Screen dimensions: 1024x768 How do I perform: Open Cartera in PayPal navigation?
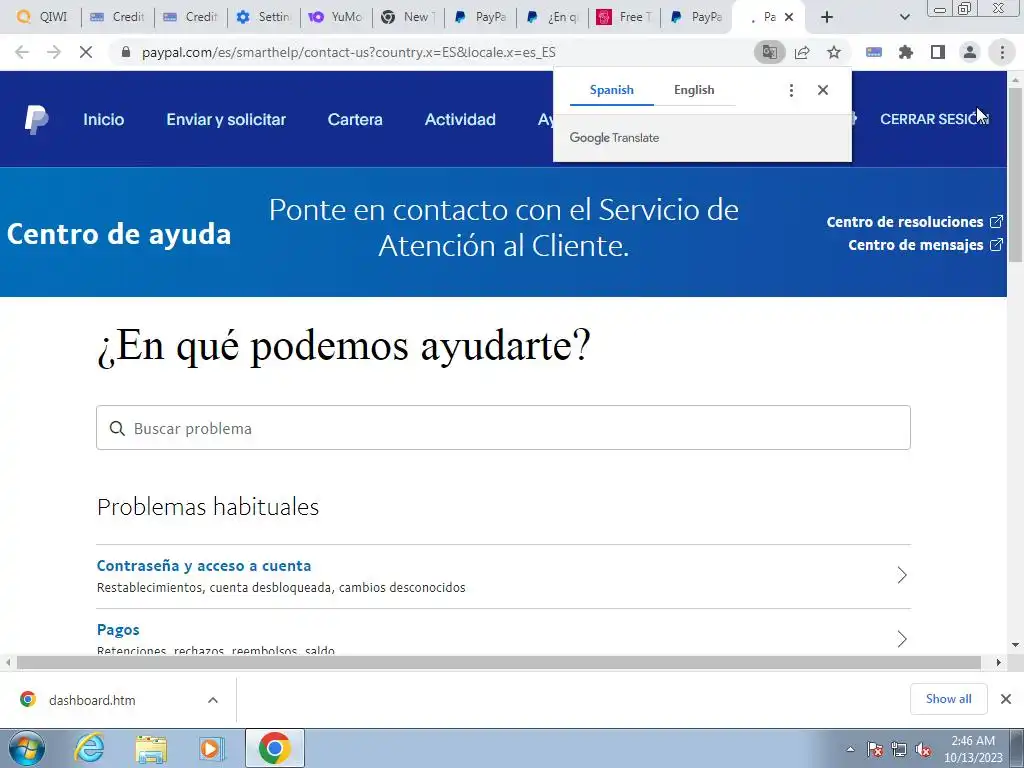355,120
